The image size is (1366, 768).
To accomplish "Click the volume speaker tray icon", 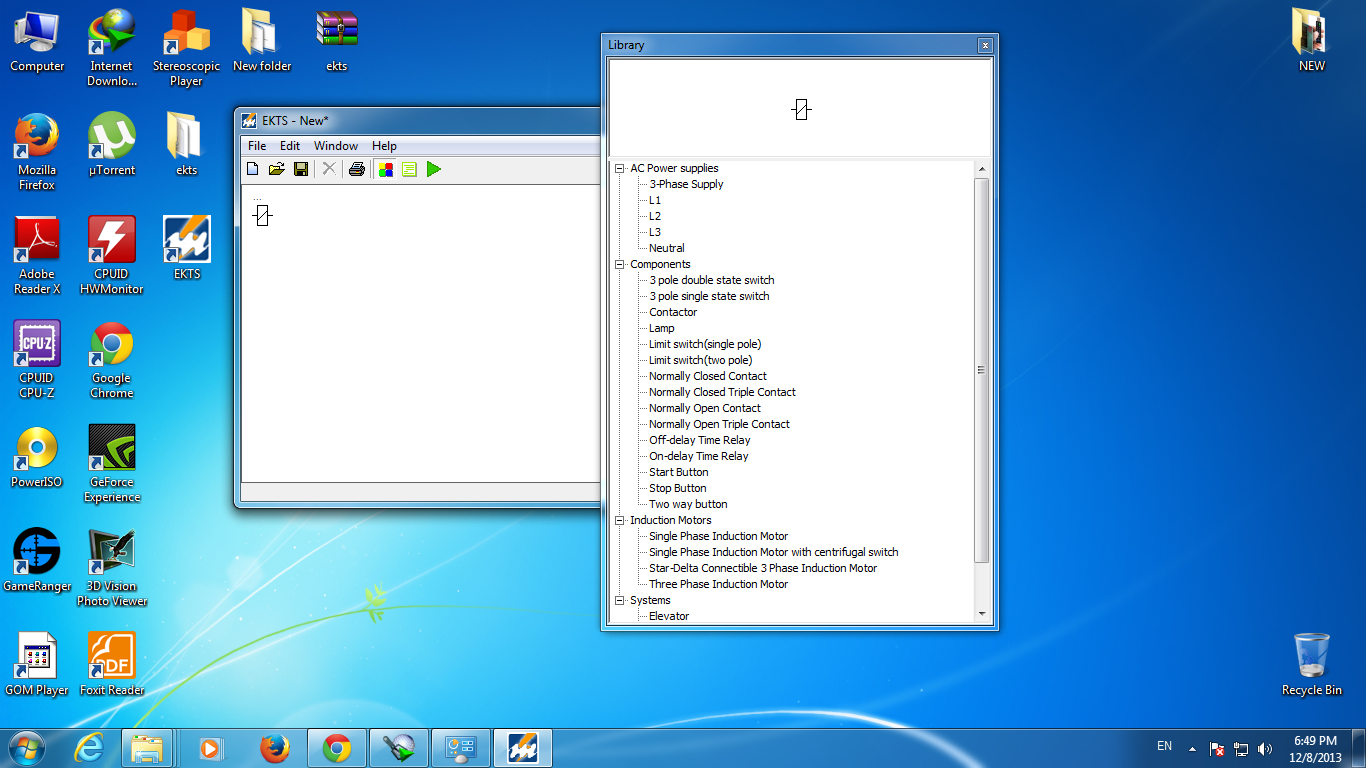I will (x=1265, y=748).
